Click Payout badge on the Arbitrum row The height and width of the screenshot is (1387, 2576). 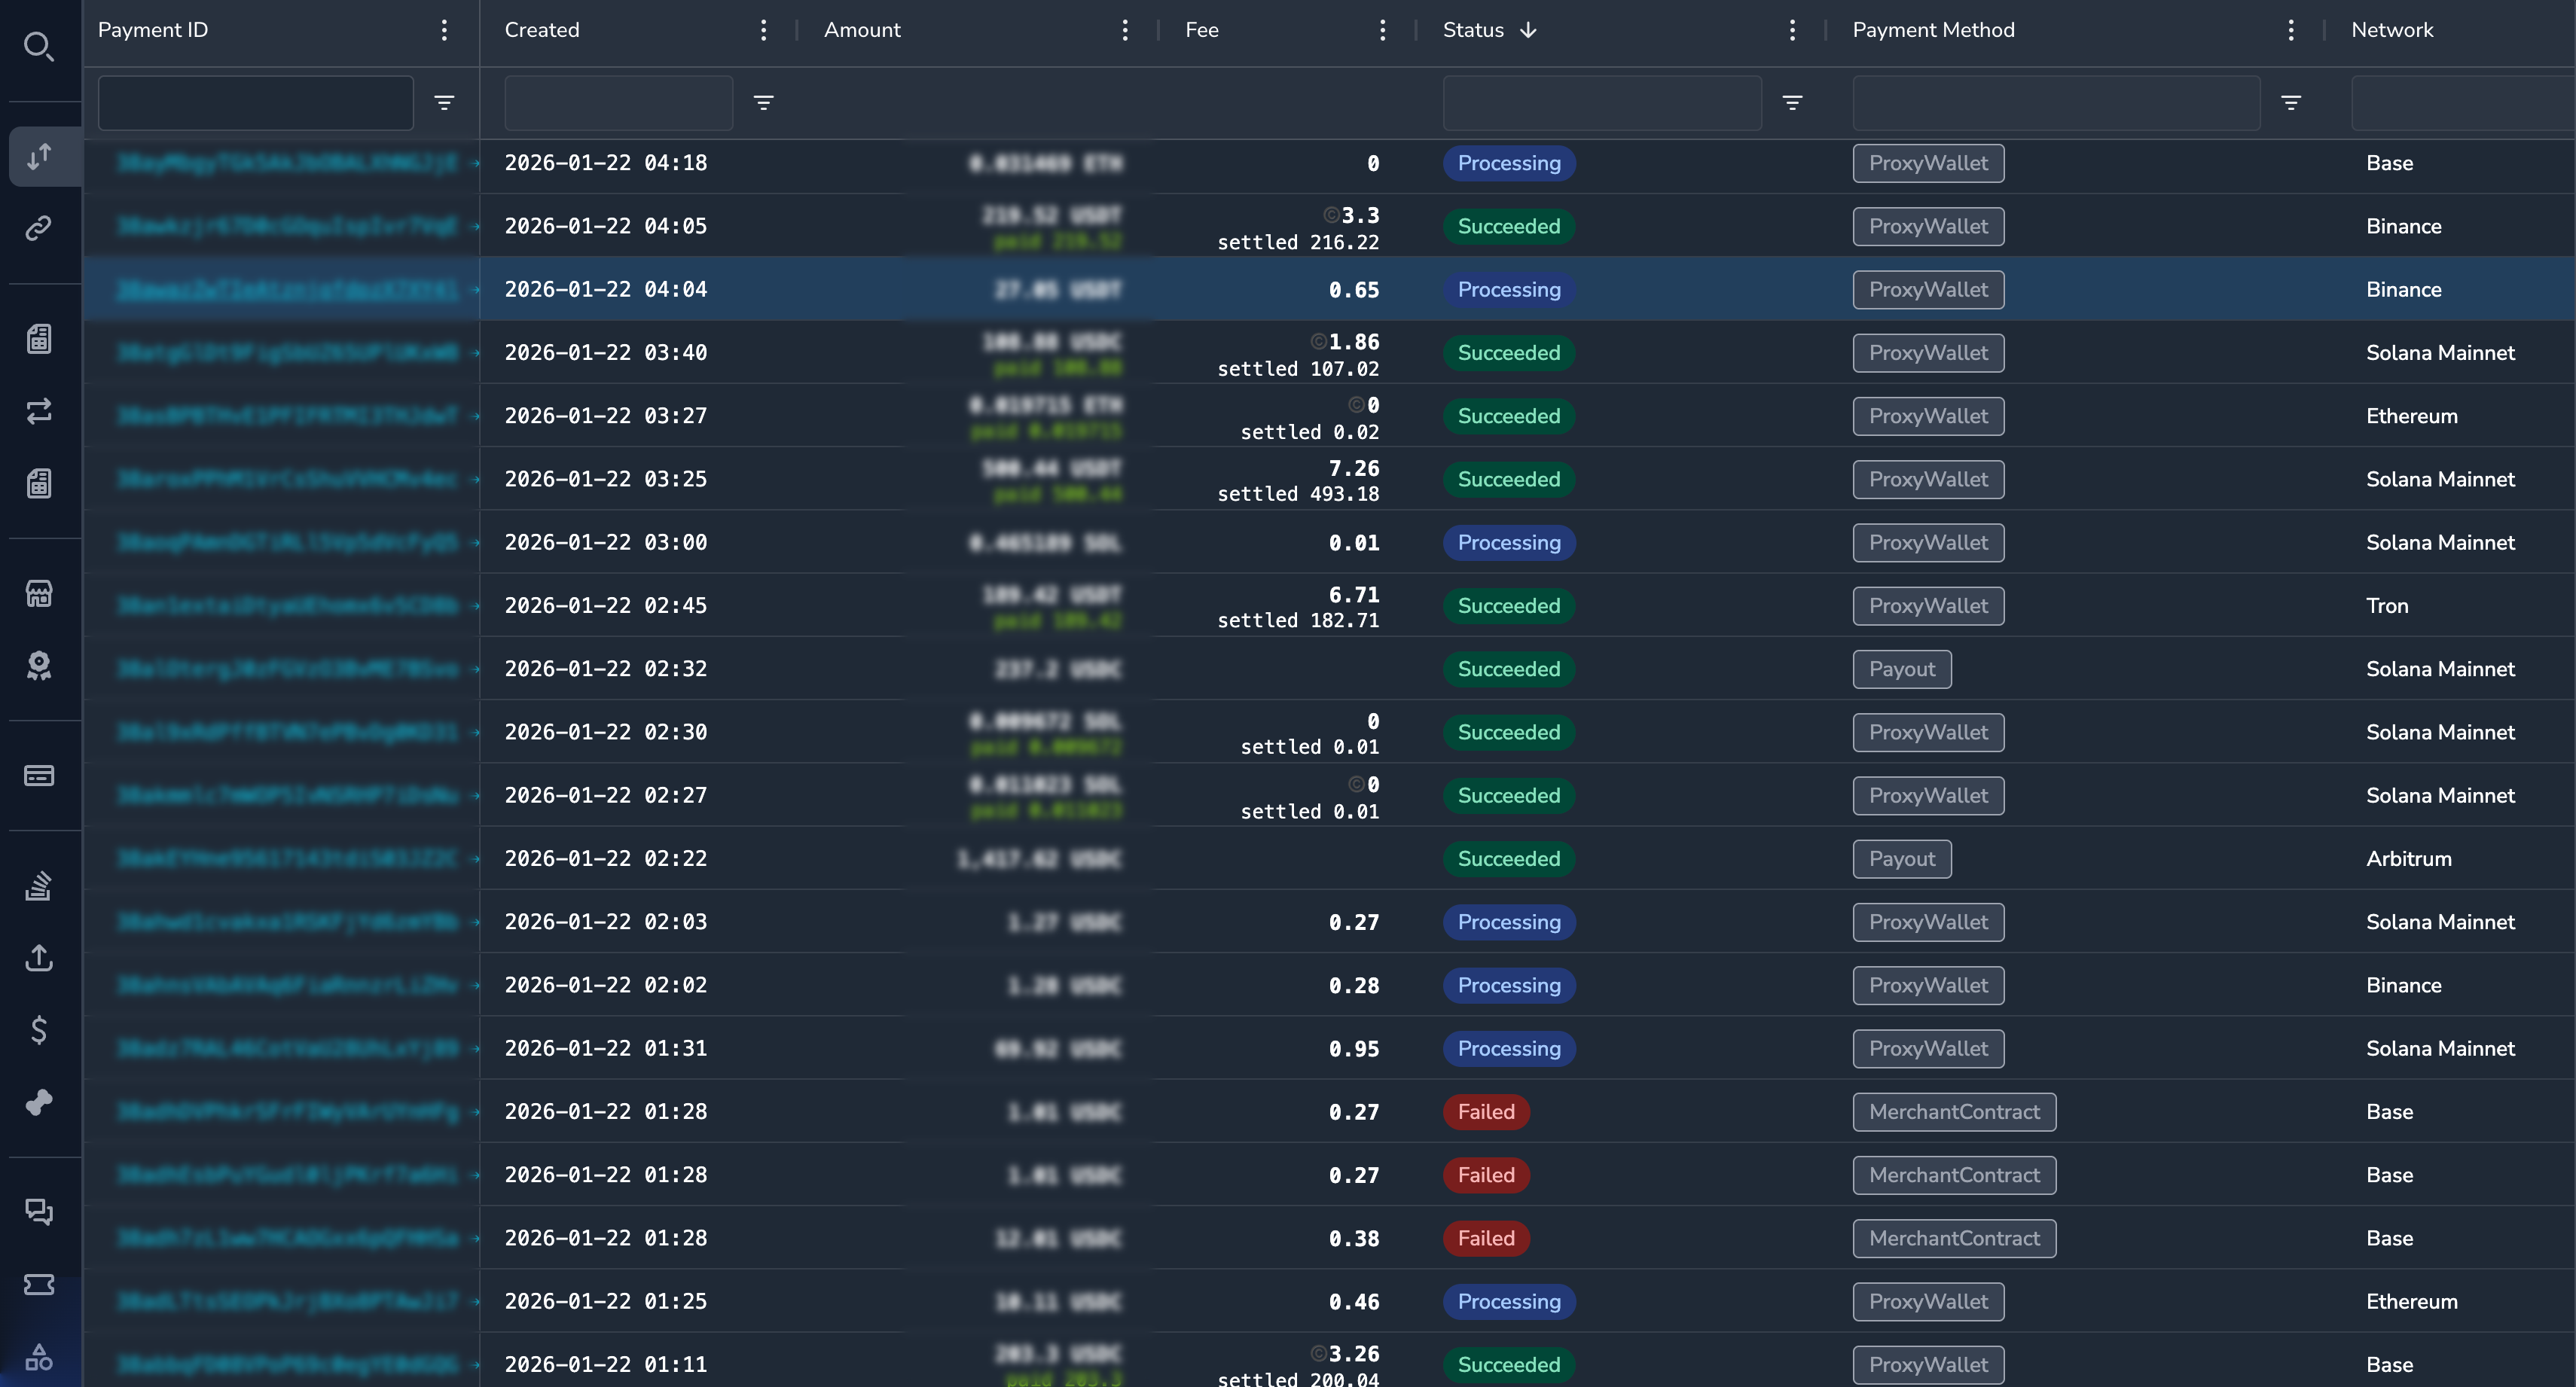click(1902, 858)
